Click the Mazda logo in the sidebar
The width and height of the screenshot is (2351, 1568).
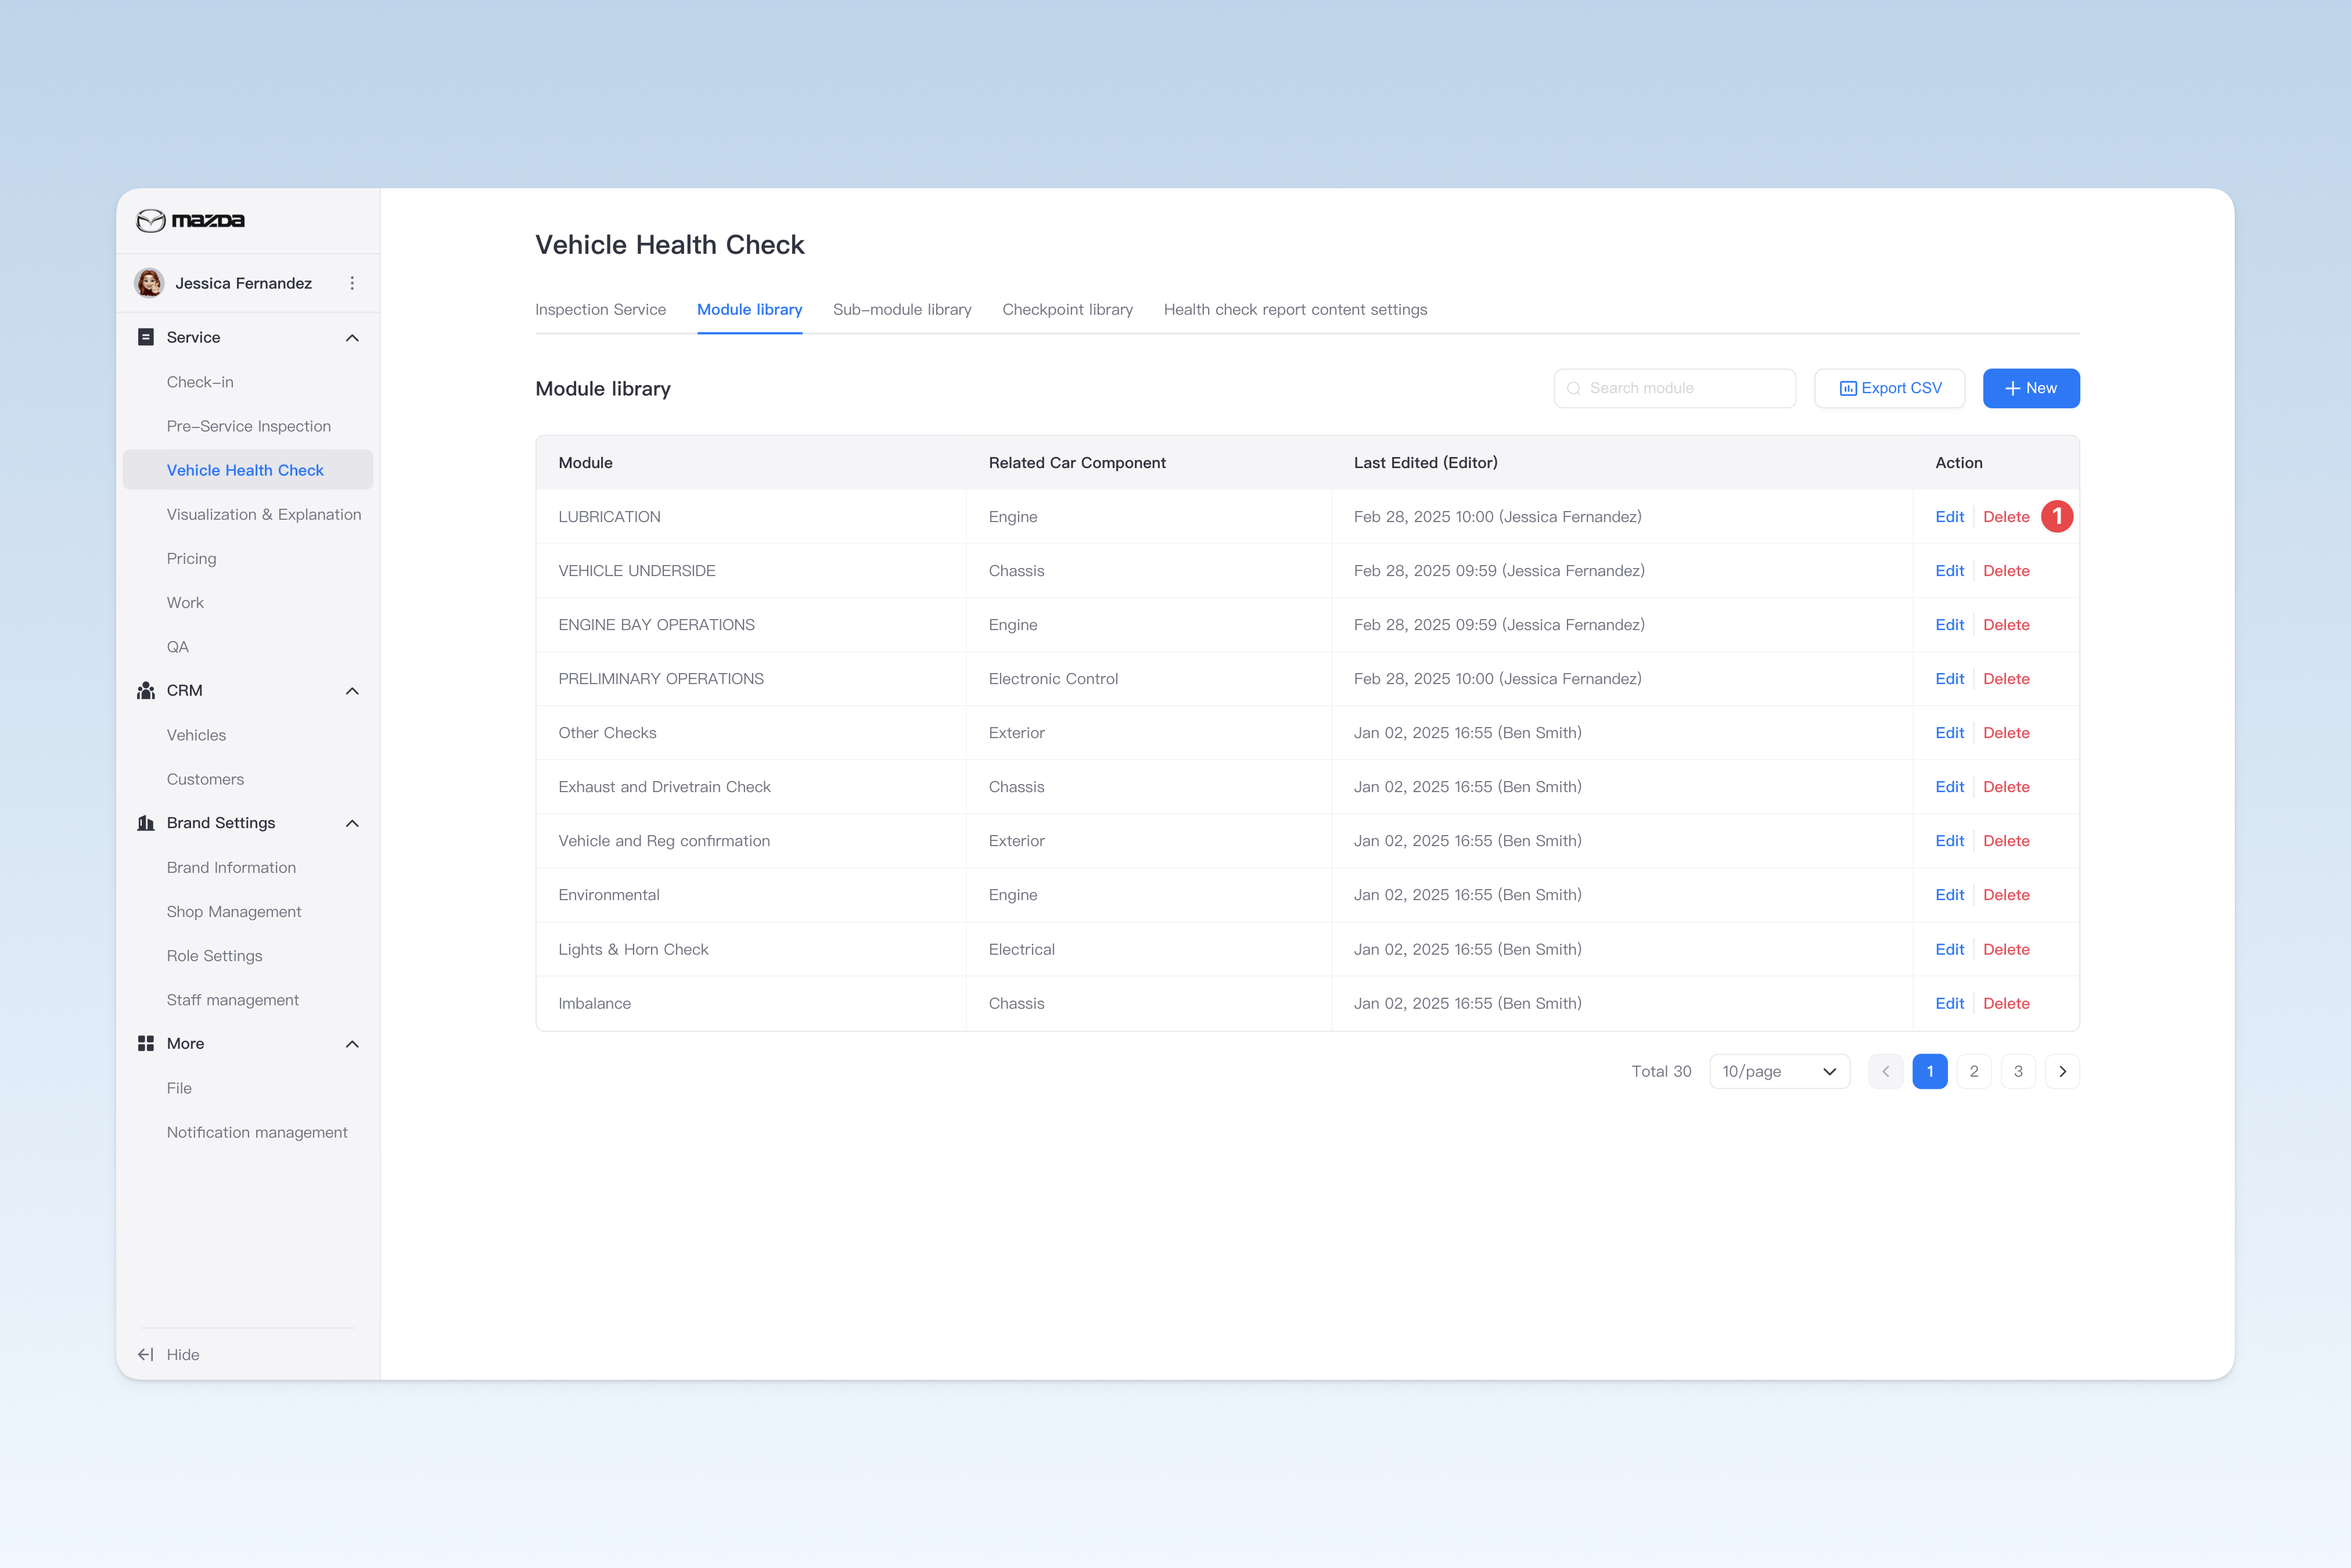[x=190, y=220]
